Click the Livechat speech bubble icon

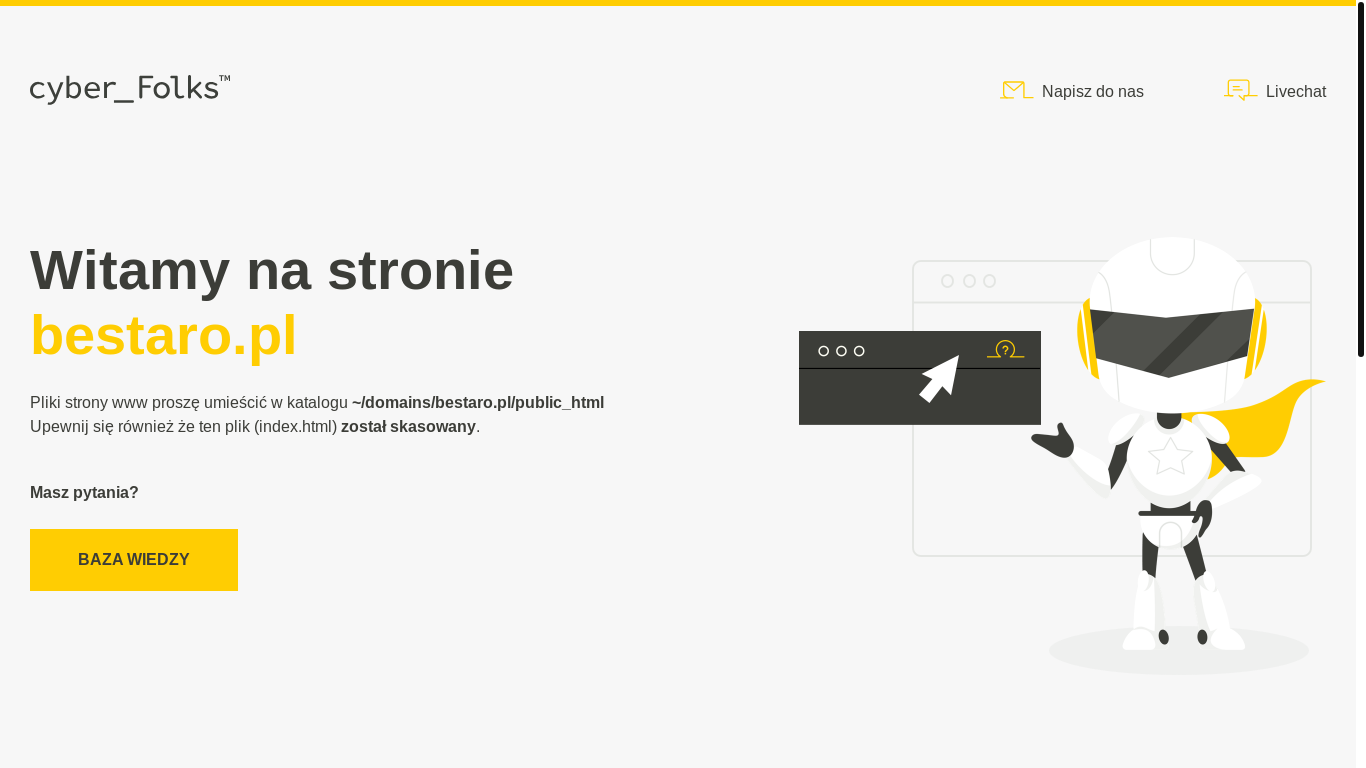(x=1239, y=90)
